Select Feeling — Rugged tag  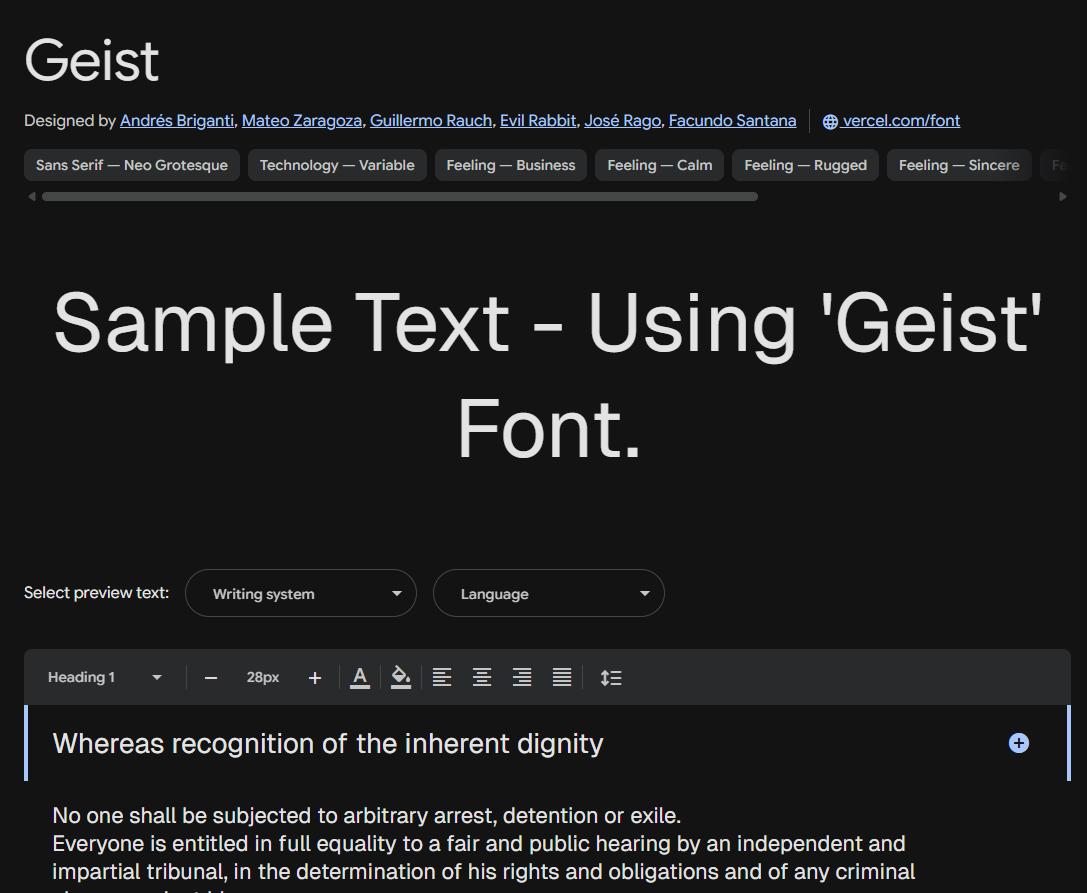pyautogui.click(x=806, y=165)
